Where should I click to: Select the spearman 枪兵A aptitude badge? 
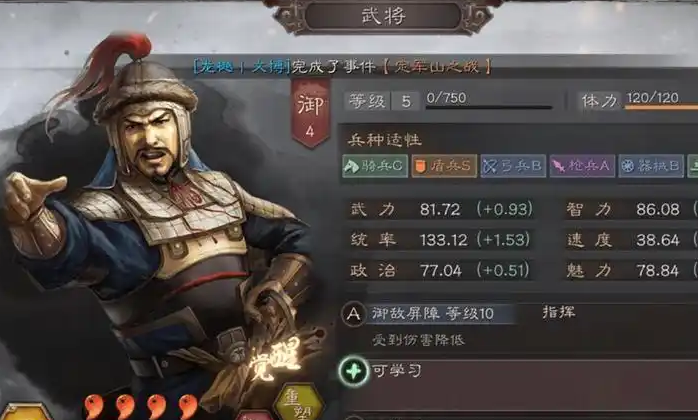point(582,166)
